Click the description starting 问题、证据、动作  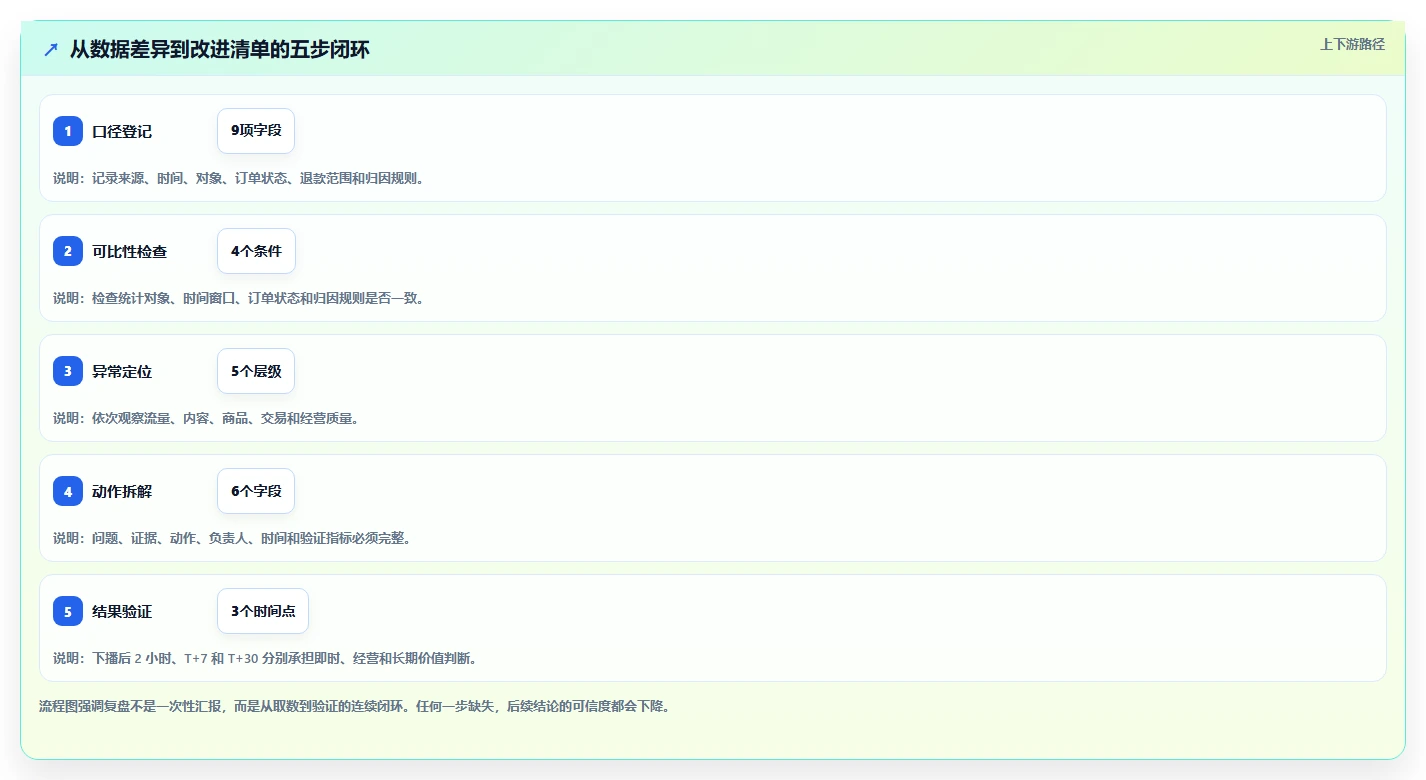233,538
